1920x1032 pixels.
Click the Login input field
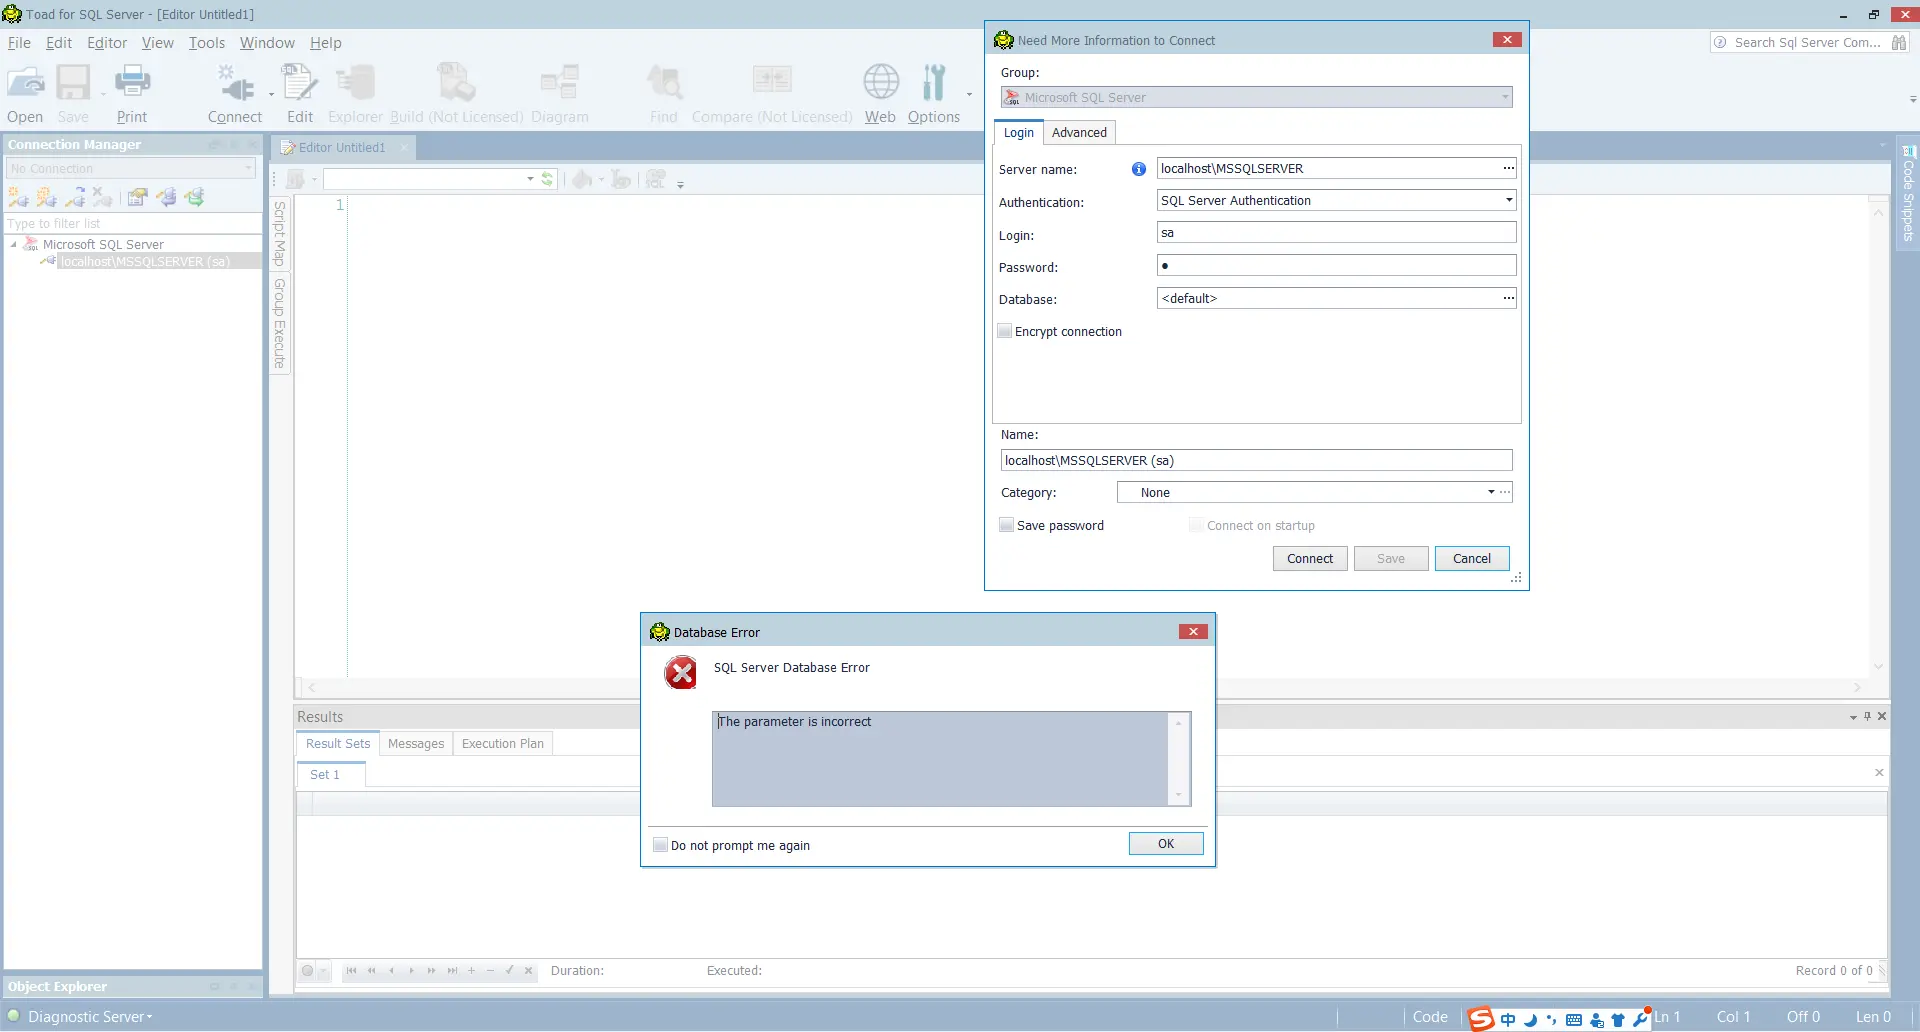(x=1336, y=232)
